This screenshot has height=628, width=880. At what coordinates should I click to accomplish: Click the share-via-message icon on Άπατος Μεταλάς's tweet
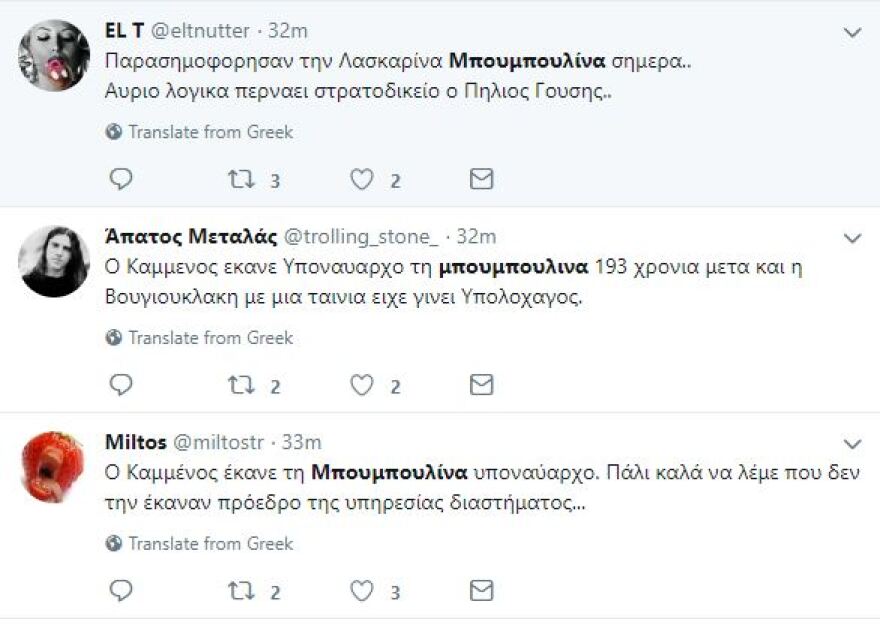pos(481,383)
